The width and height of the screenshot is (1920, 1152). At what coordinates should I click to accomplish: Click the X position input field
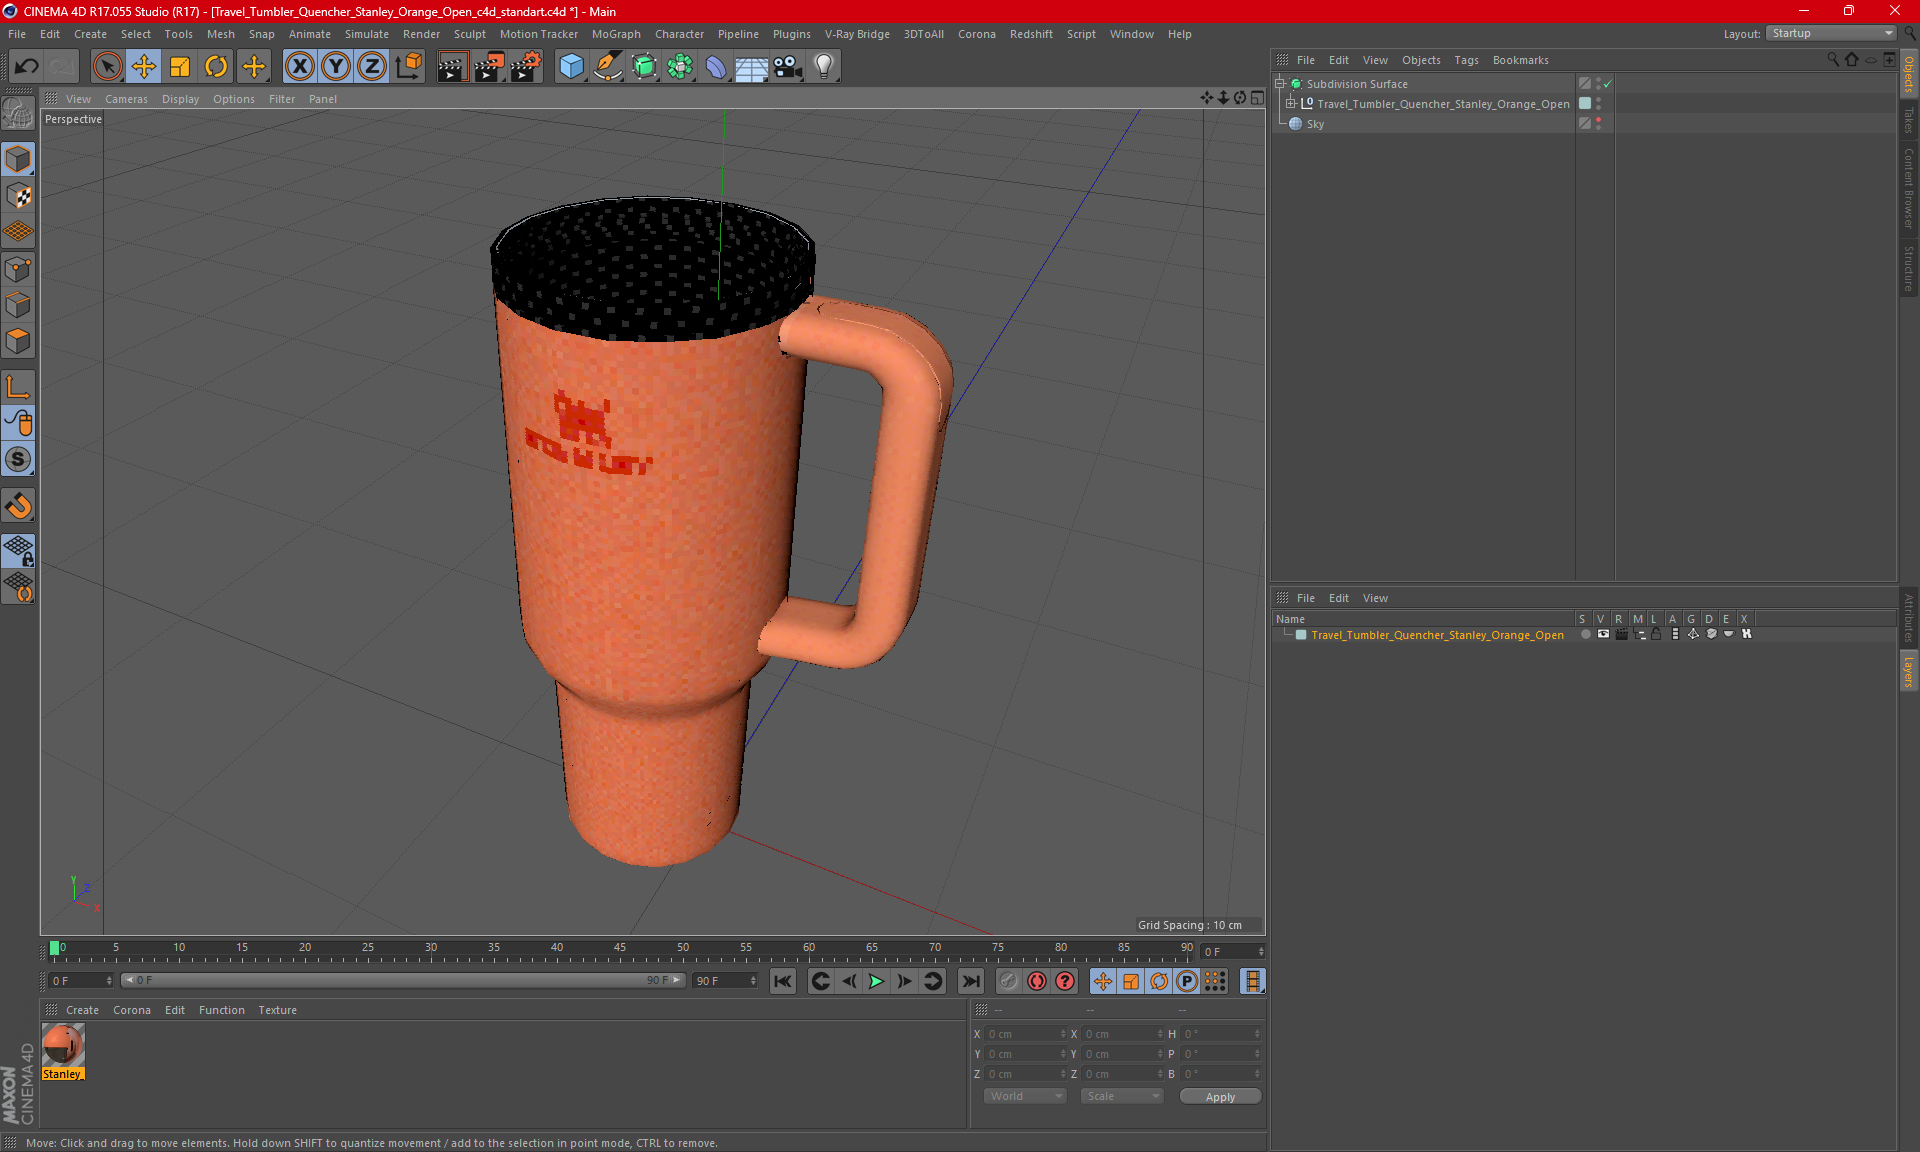1026,1034
